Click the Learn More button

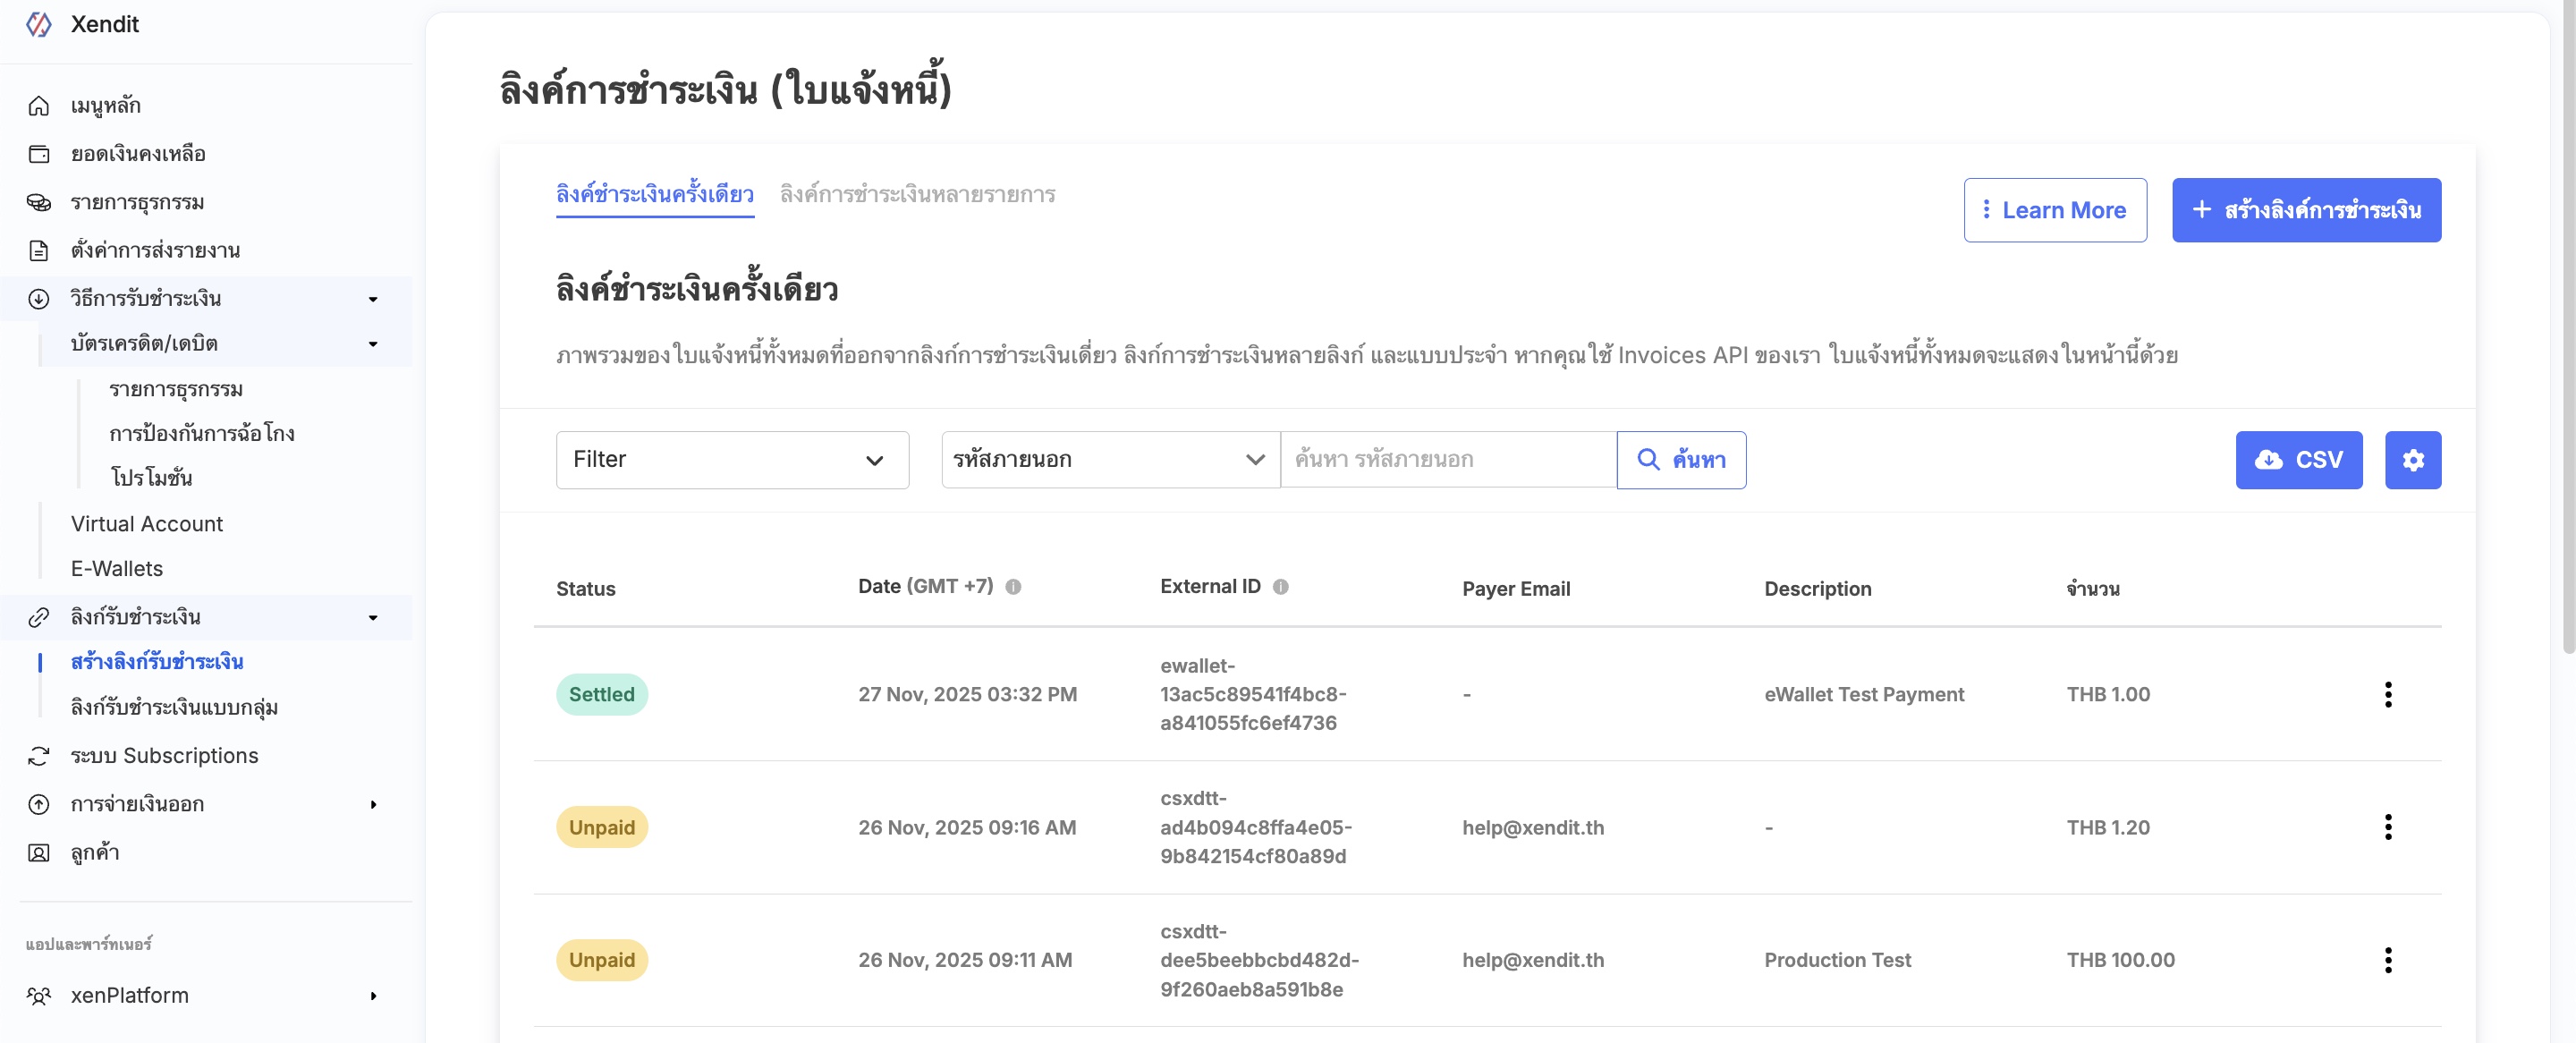2054,210
